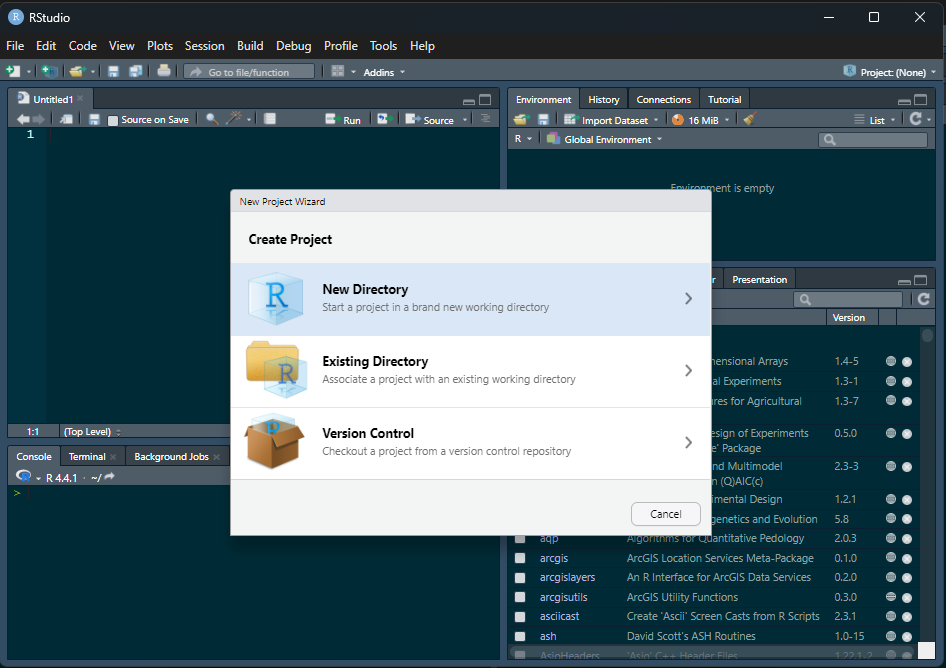This screenshot has width=946, height=668.
Task: Click the refresh environment icon
Action: (x=915, y=119)
